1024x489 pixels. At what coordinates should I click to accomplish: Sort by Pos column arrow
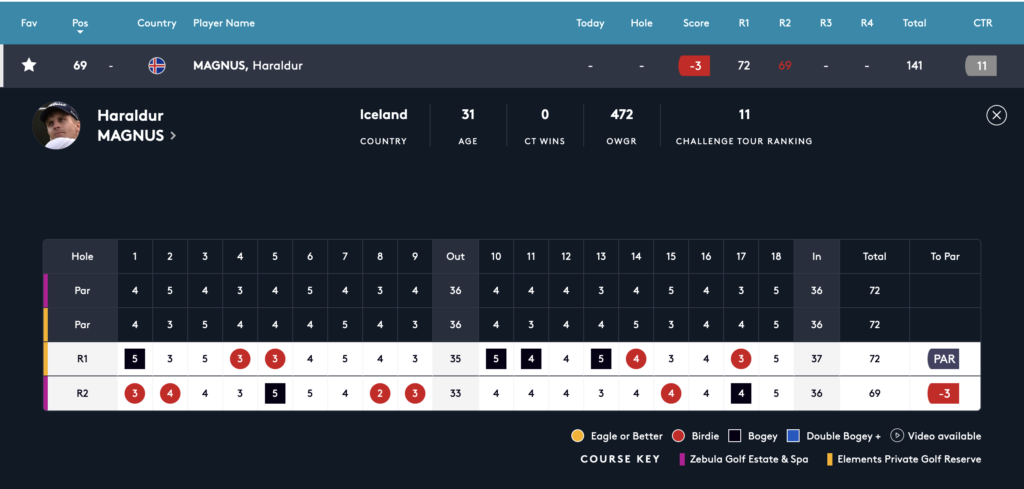(x=80, y=32)
